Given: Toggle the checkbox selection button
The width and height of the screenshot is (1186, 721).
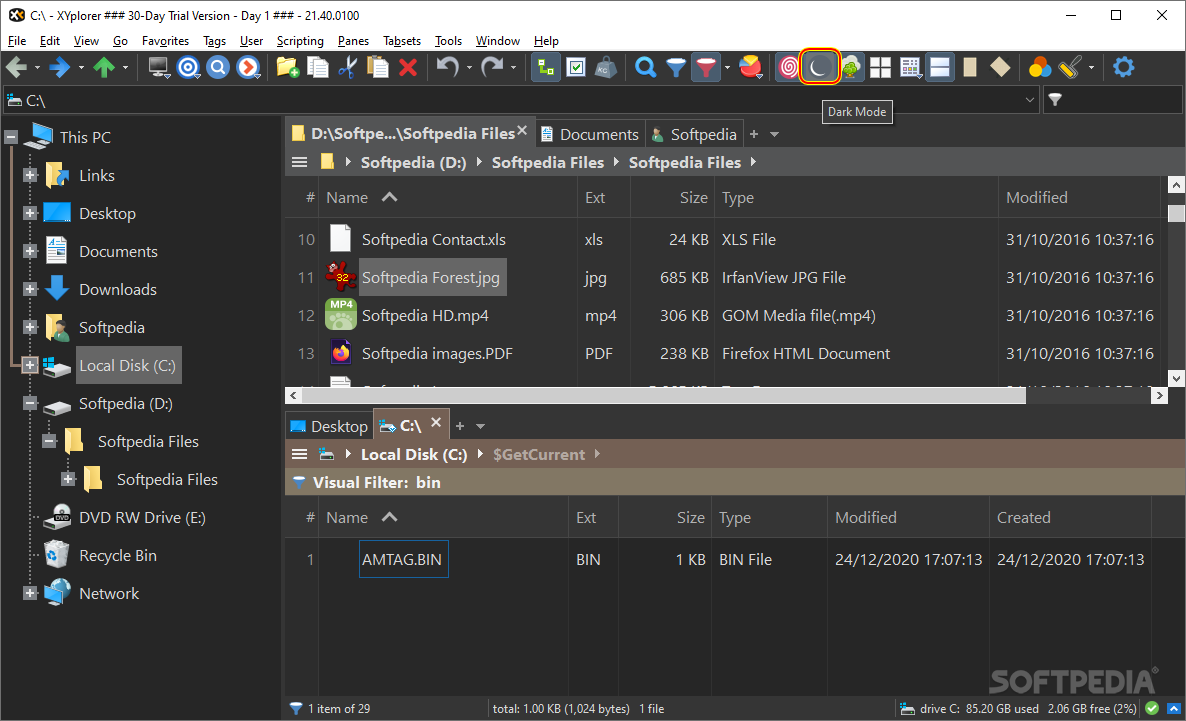Looking at the screenshot, I should (576, 67).
